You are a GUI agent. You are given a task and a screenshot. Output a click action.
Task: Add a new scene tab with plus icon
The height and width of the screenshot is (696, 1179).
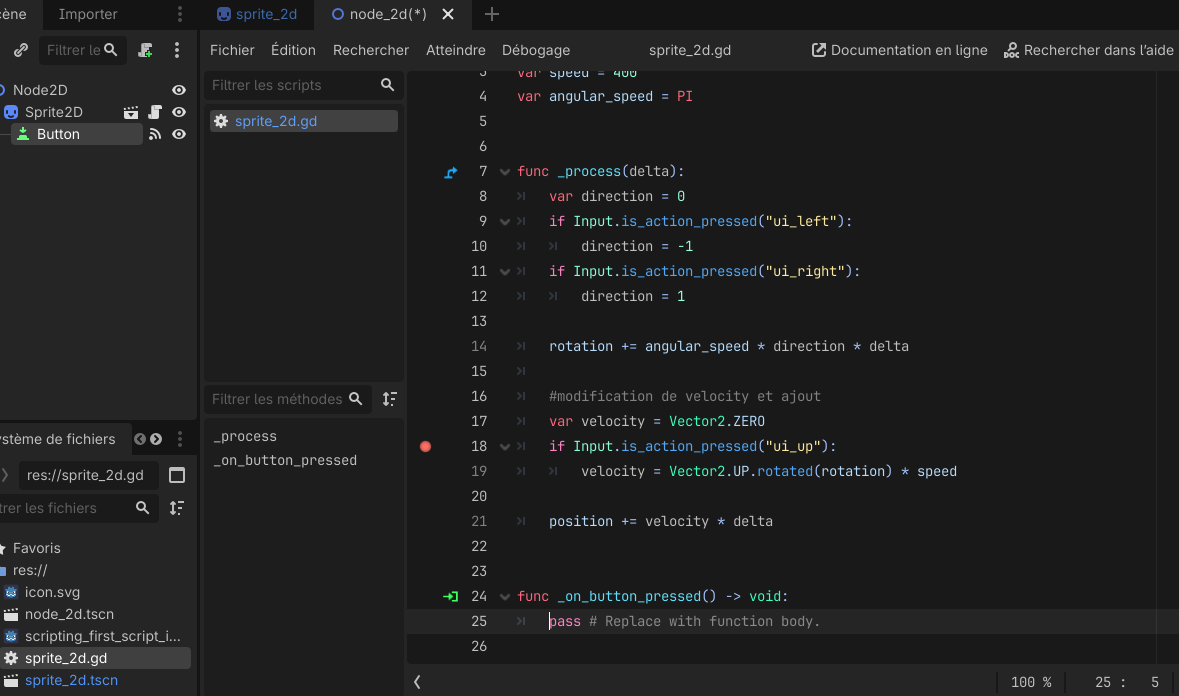[492, 14]
